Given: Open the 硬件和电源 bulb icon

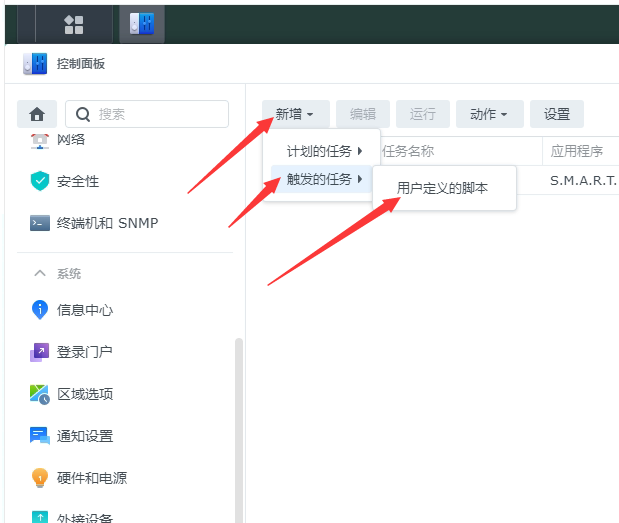Looking at the screenshot, I should coord(40,478).
